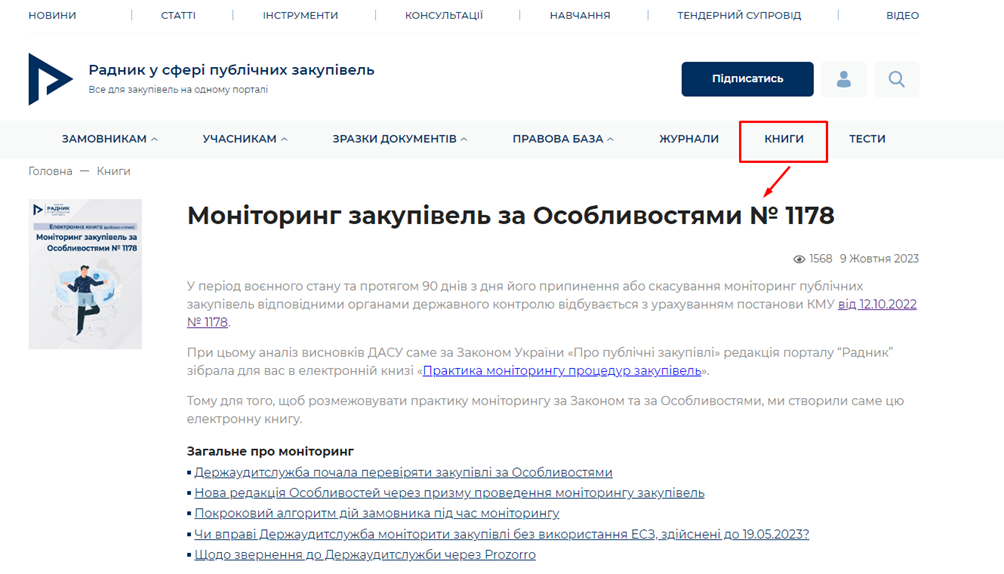This screenshot has width=1004, height=574.
Task: Open Покроковий алгоритм дій замовника link
Action: [x=377, y=513]
